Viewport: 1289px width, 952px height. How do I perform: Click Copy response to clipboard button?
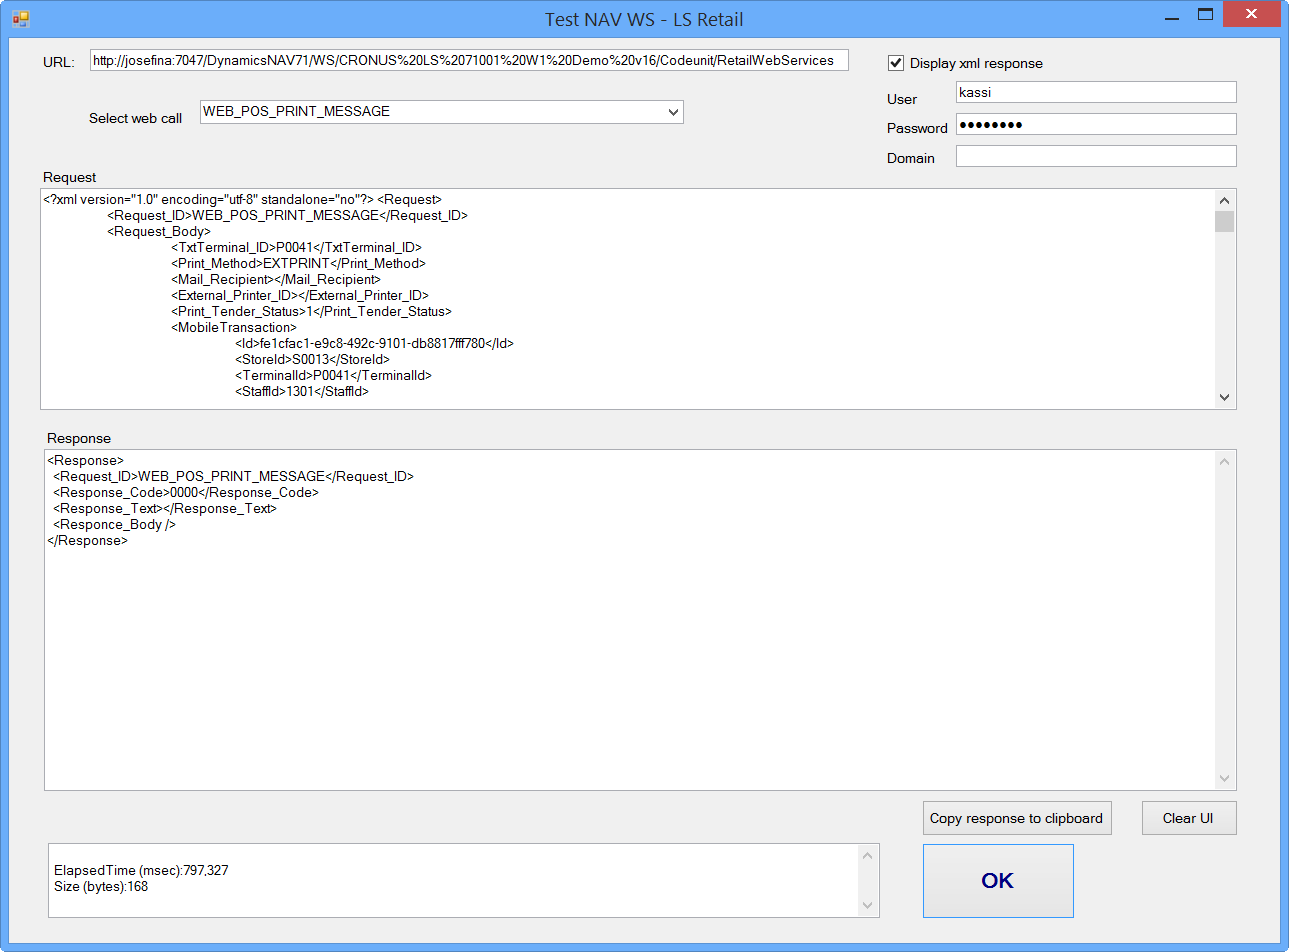coord(1017,818)
